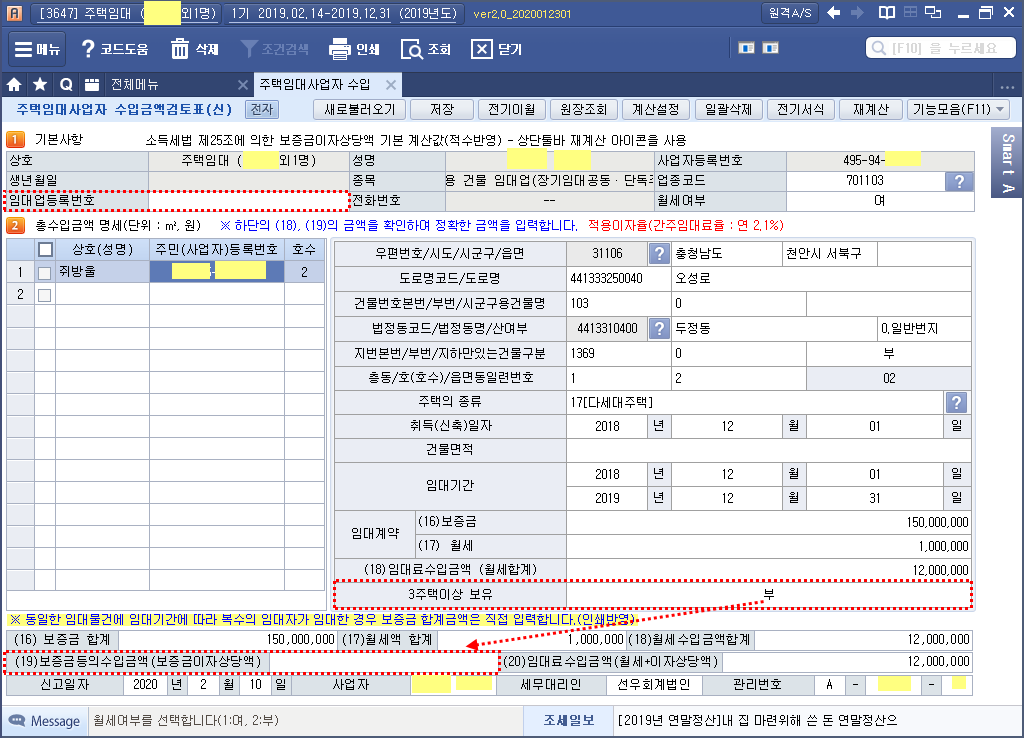This screenshot has width=1024, height=738.
Task: Click the application logo icon
Action: click(14, 13)
